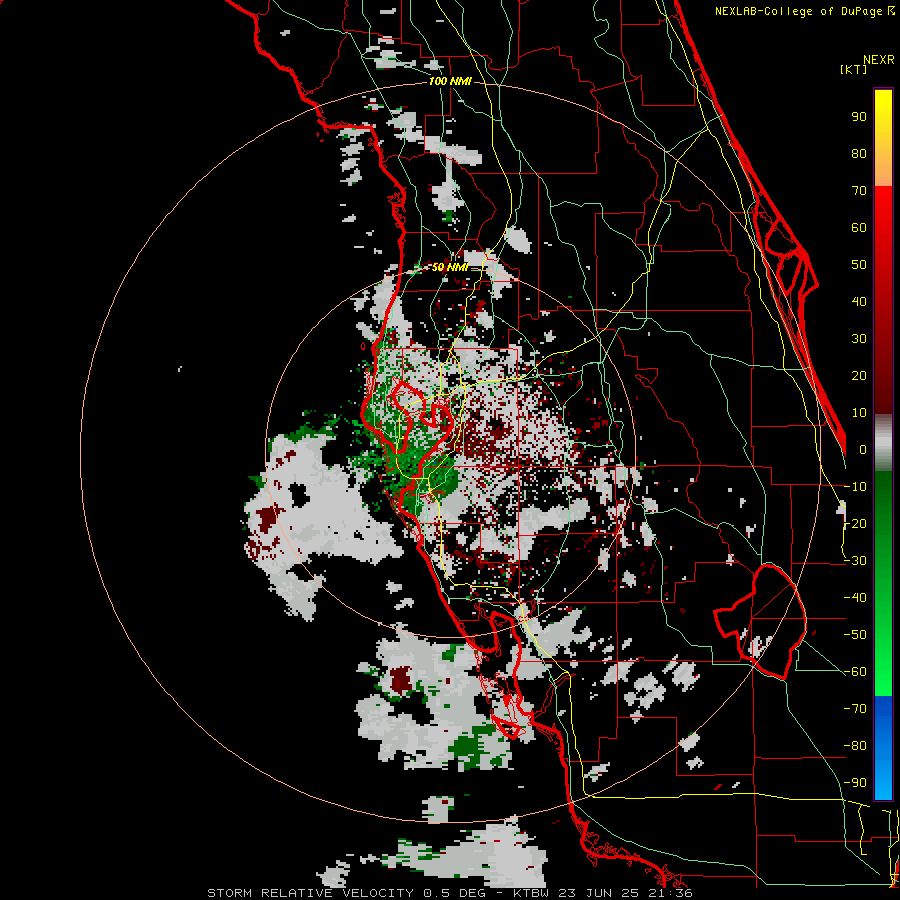Screen dimensions: 900x900
Task: Click the -30 knot colorbar label
Action: 855,561
